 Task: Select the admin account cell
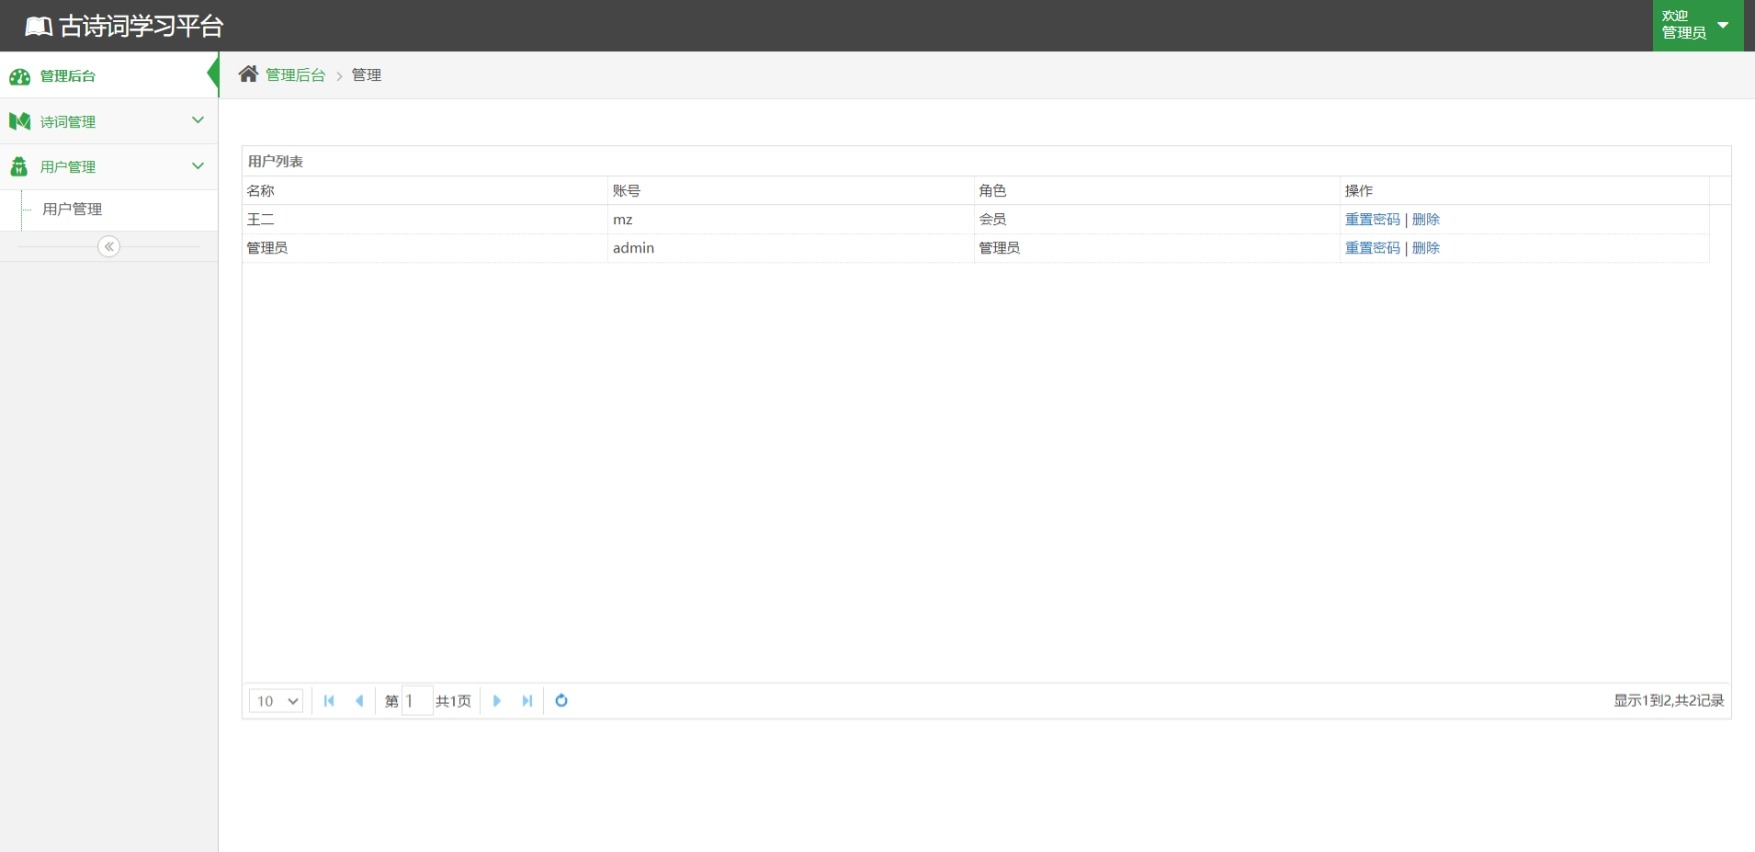tap(791, 248)
